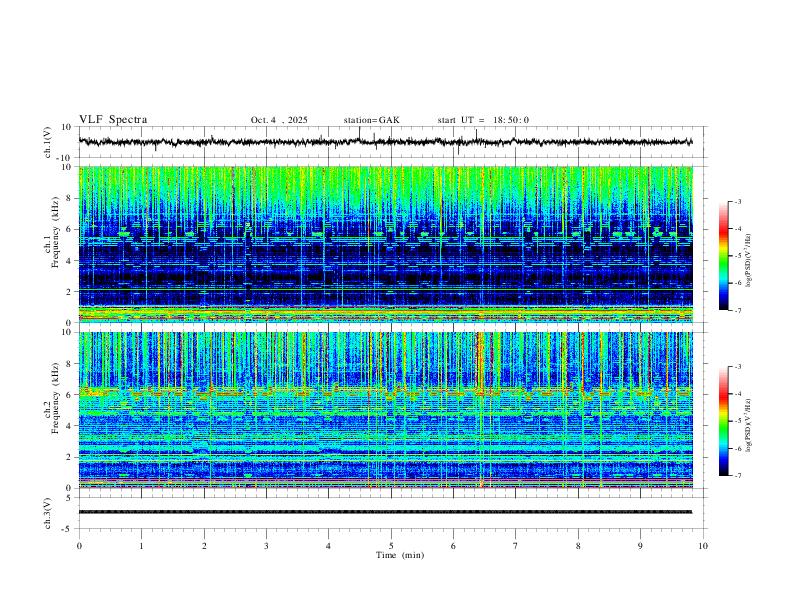Click the "3" tick on the Time axis
The image size is (792, 612).
tap(266, 546)
